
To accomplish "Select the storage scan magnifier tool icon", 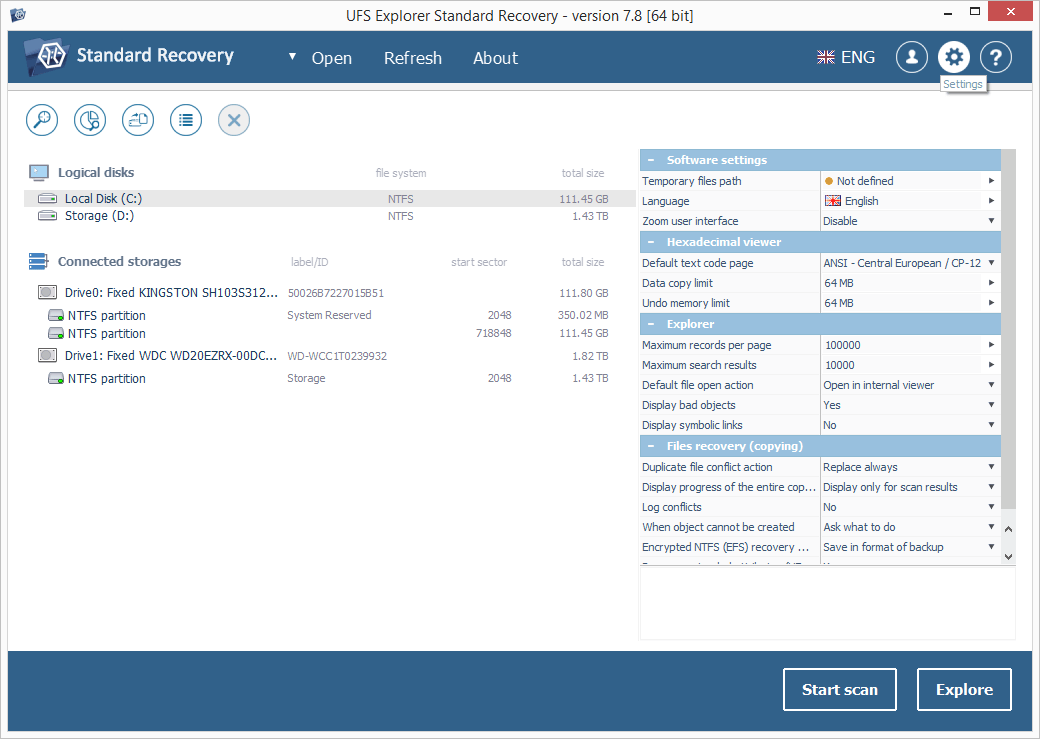I will [41, 120].
